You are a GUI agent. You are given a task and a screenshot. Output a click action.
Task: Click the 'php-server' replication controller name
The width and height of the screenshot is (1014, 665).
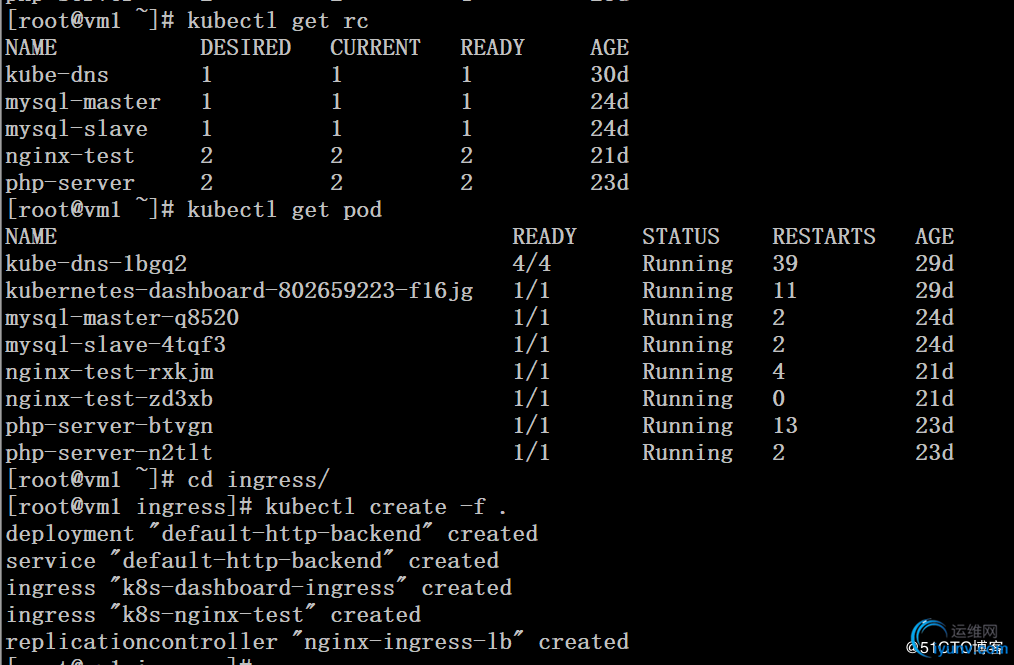pos(70,183)
